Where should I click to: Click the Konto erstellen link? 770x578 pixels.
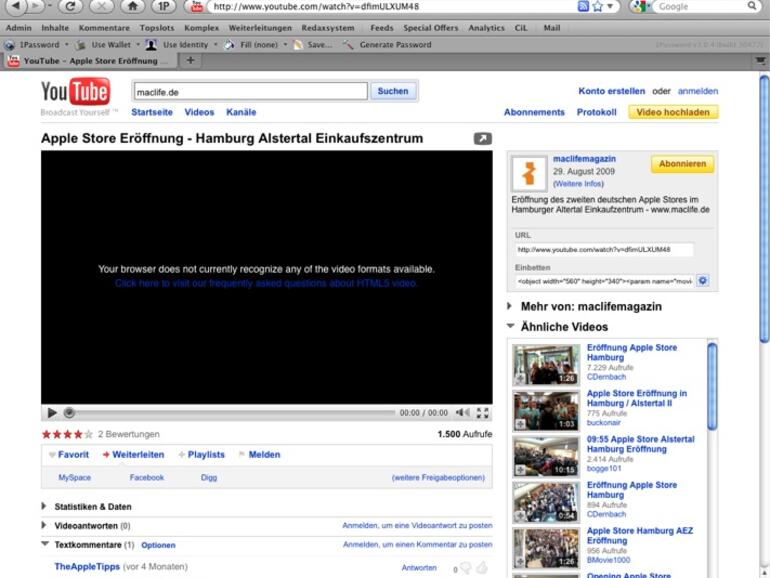[611, 91]
